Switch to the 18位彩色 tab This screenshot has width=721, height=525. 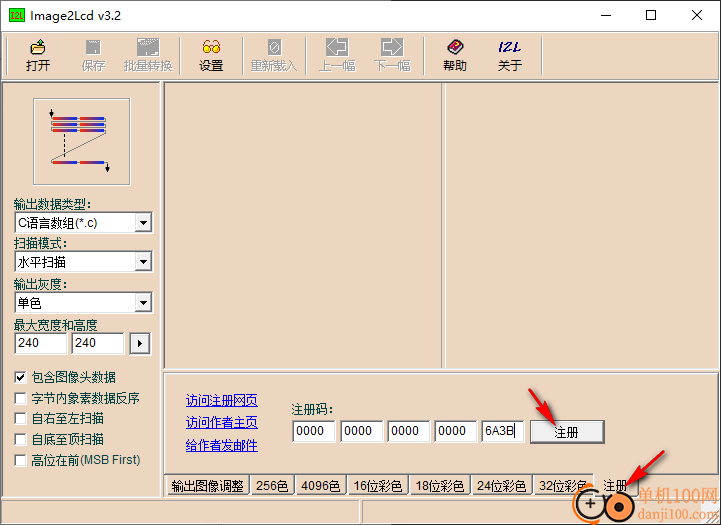click(x=440, y=485)
